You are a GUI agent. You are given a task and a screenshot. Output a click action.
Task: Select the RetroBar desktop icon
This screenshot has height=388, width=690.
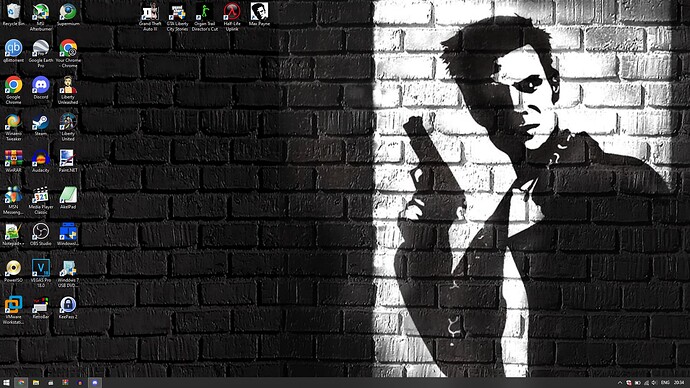[x=40, y=307]
